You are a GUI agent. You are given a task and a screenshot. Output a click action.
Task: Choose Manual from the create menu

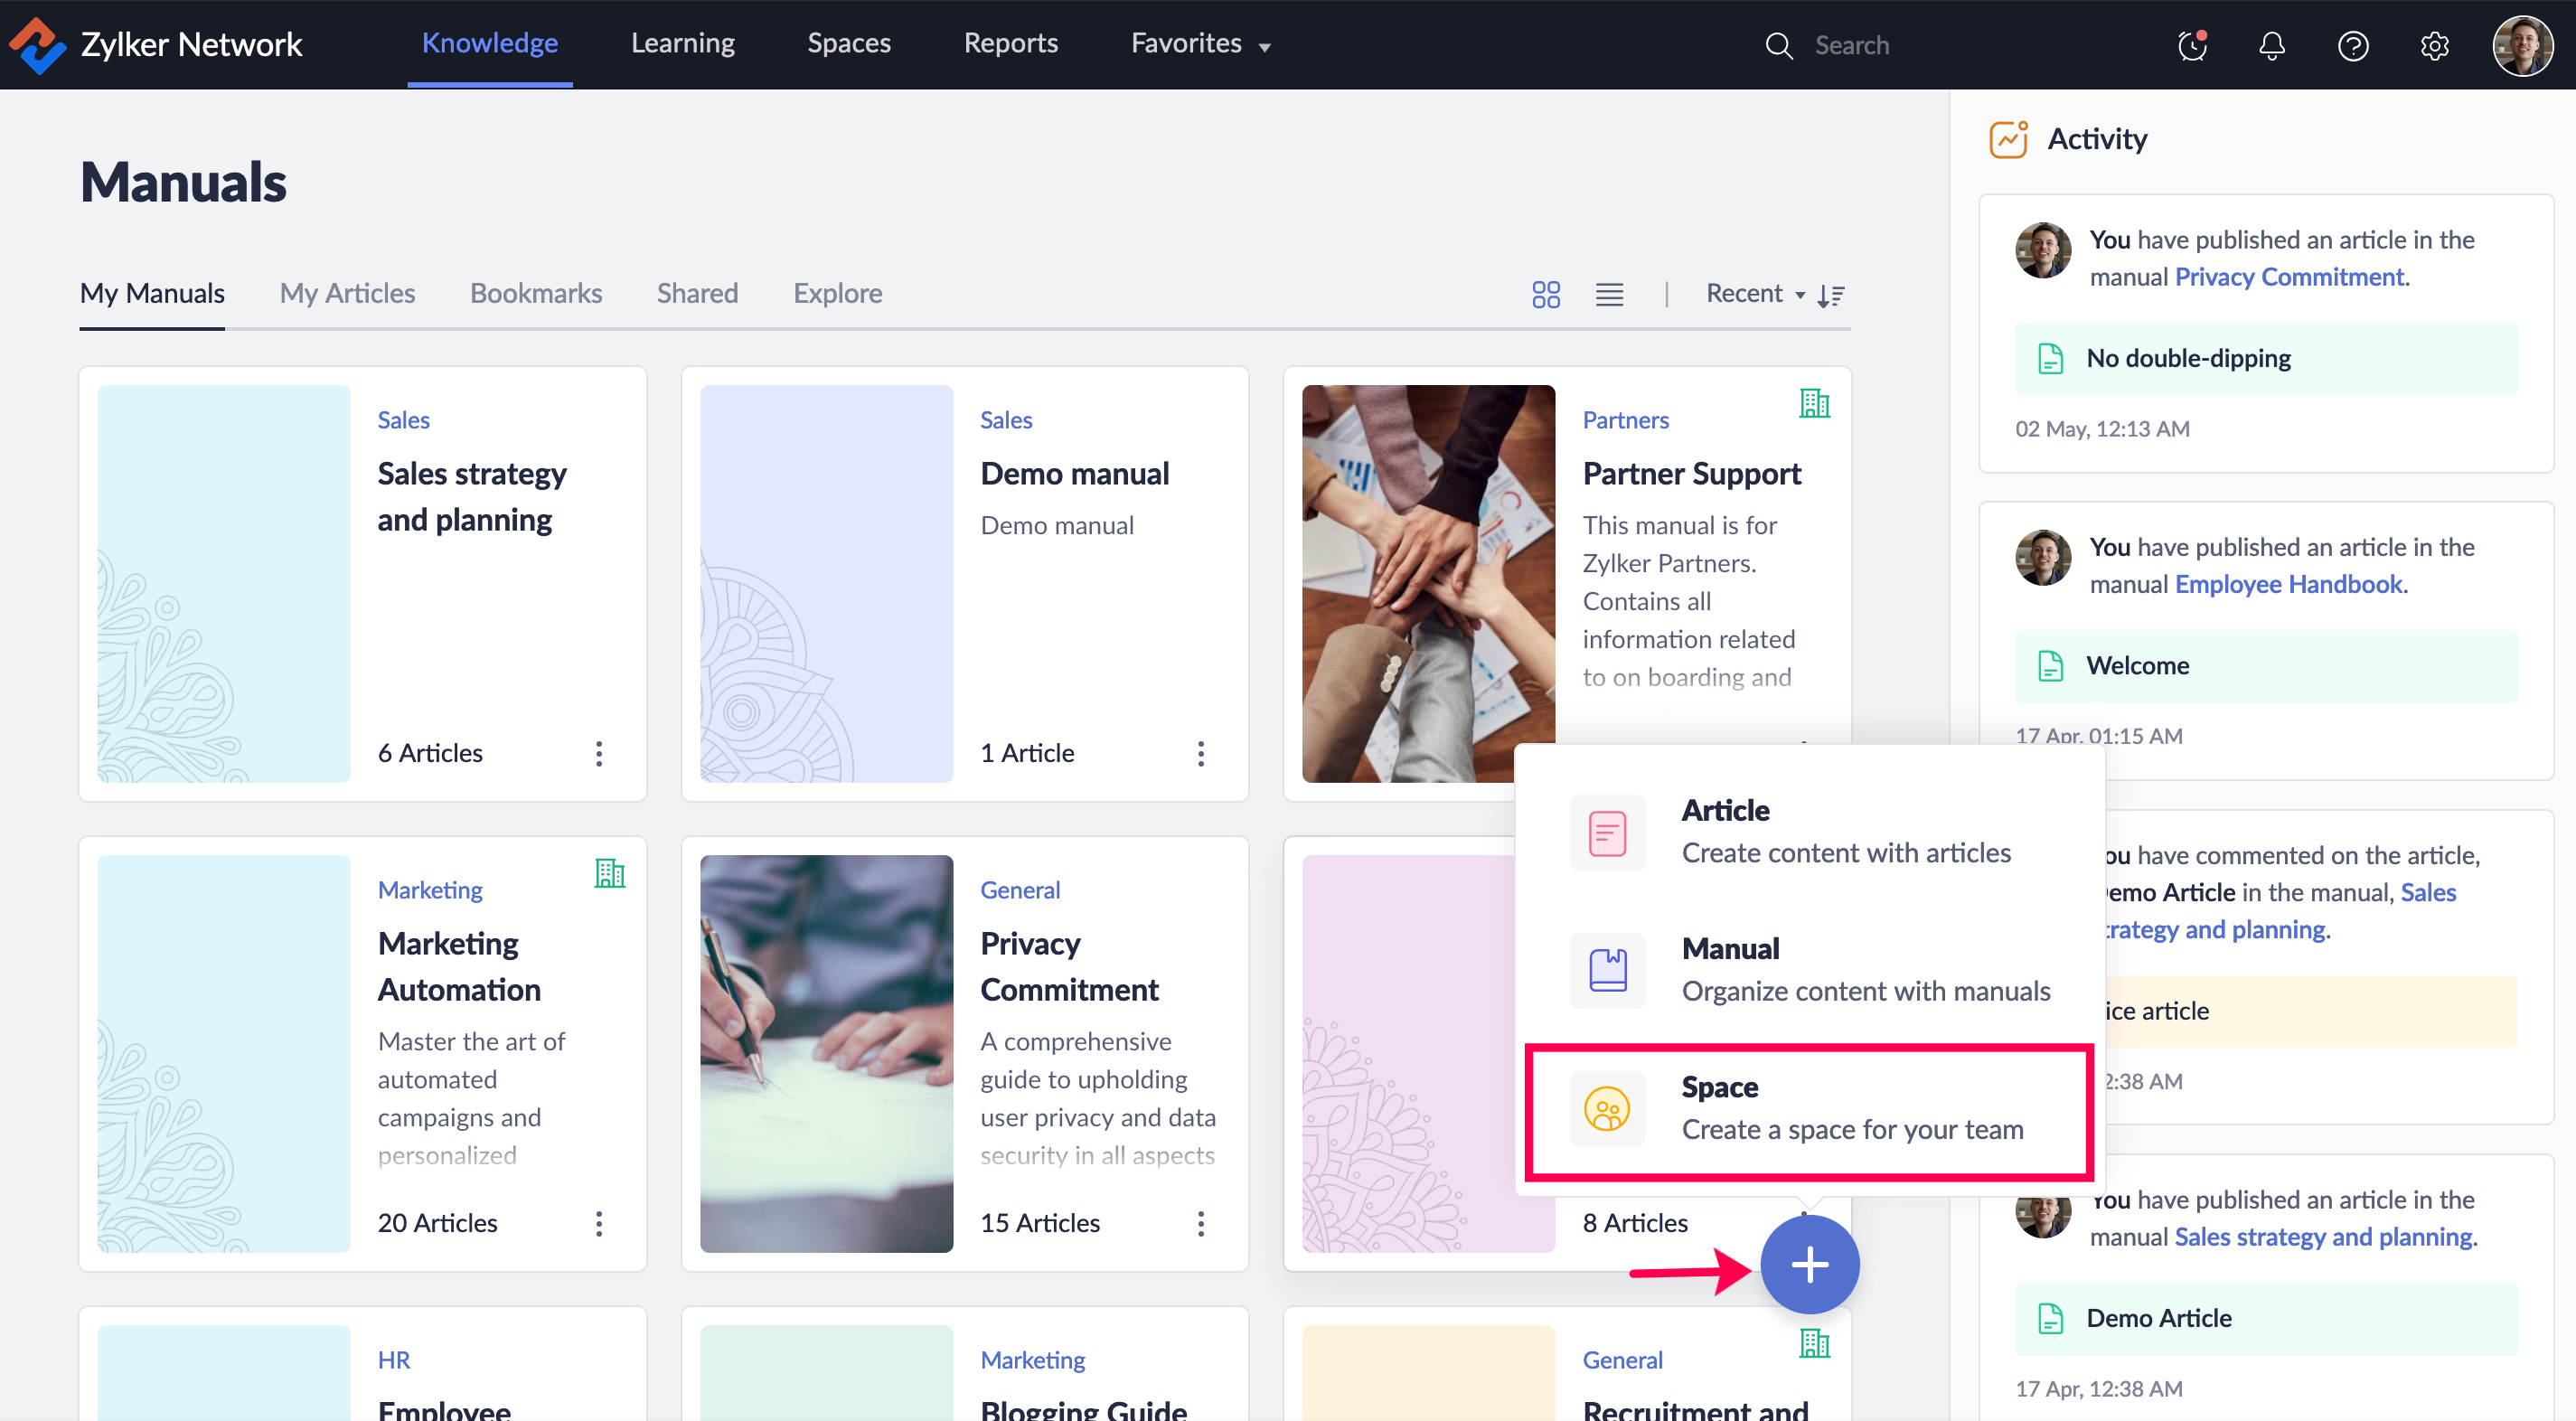point(1809,970)
